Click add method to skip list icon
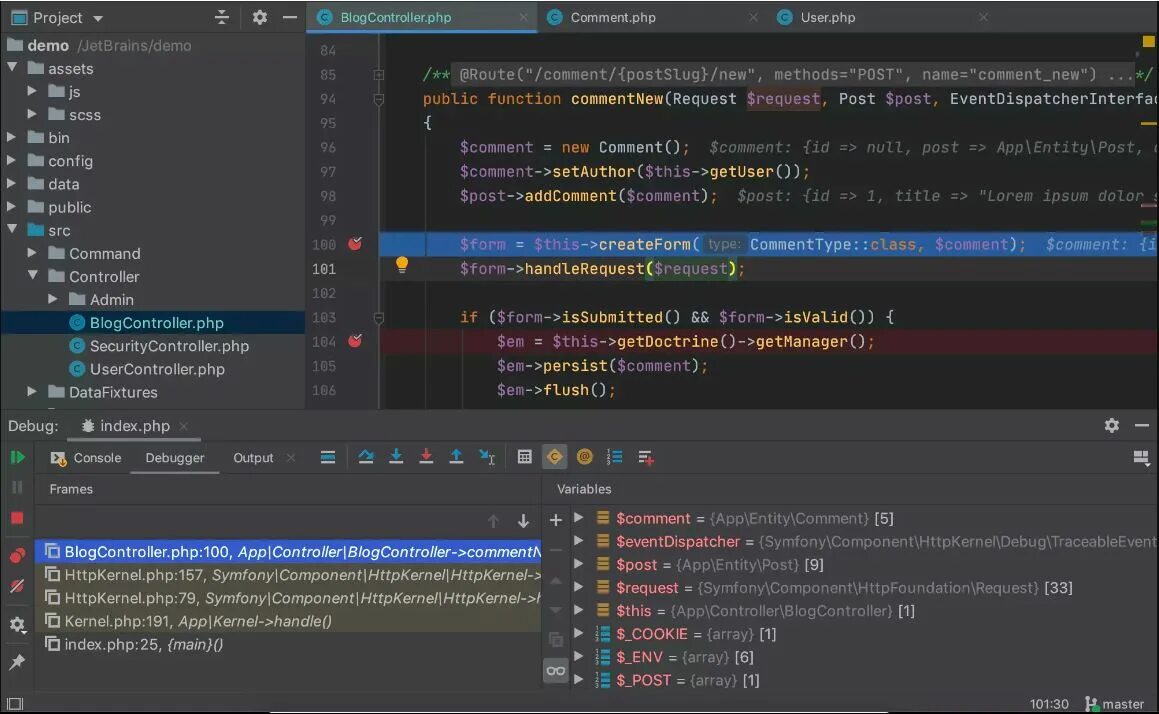 pyautogui.click(x=645, y=458)
